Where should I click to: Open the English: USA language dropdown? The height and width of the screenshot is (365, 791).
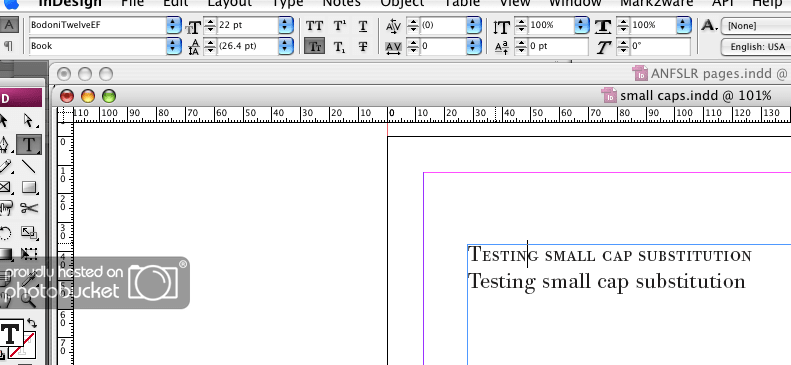pyautogui.click(x=756, y=47)
